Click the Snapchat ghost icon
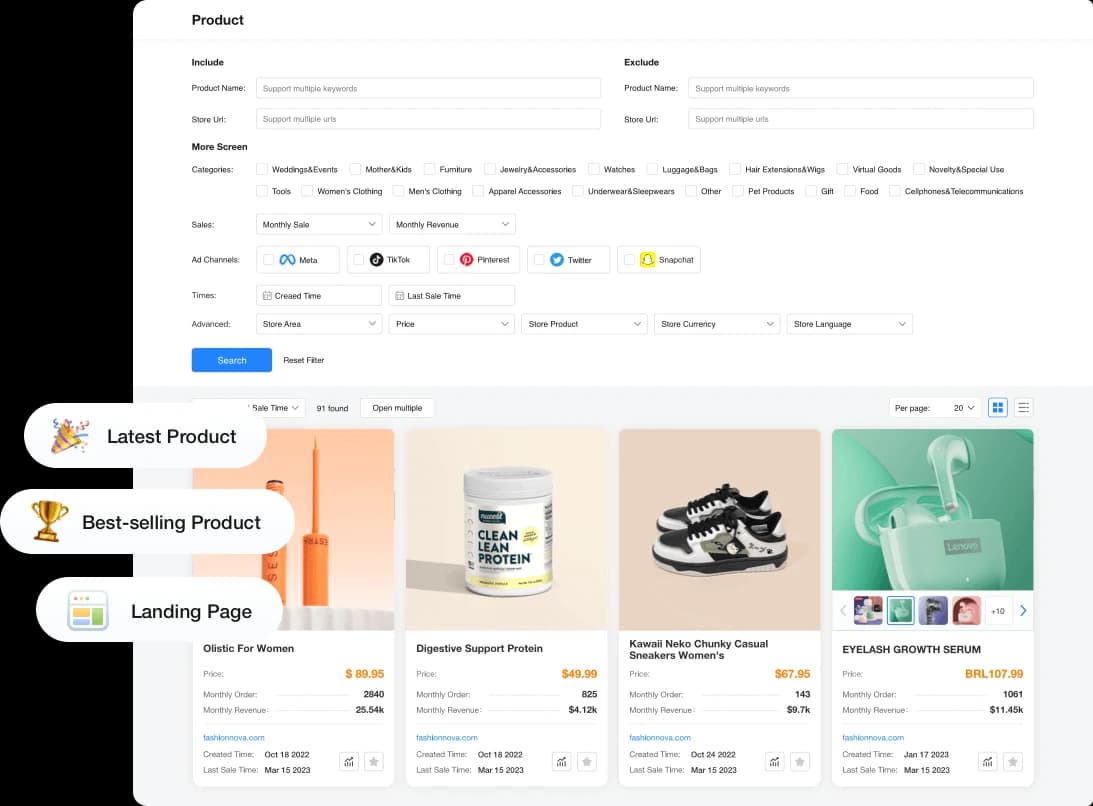 (647, 260)
